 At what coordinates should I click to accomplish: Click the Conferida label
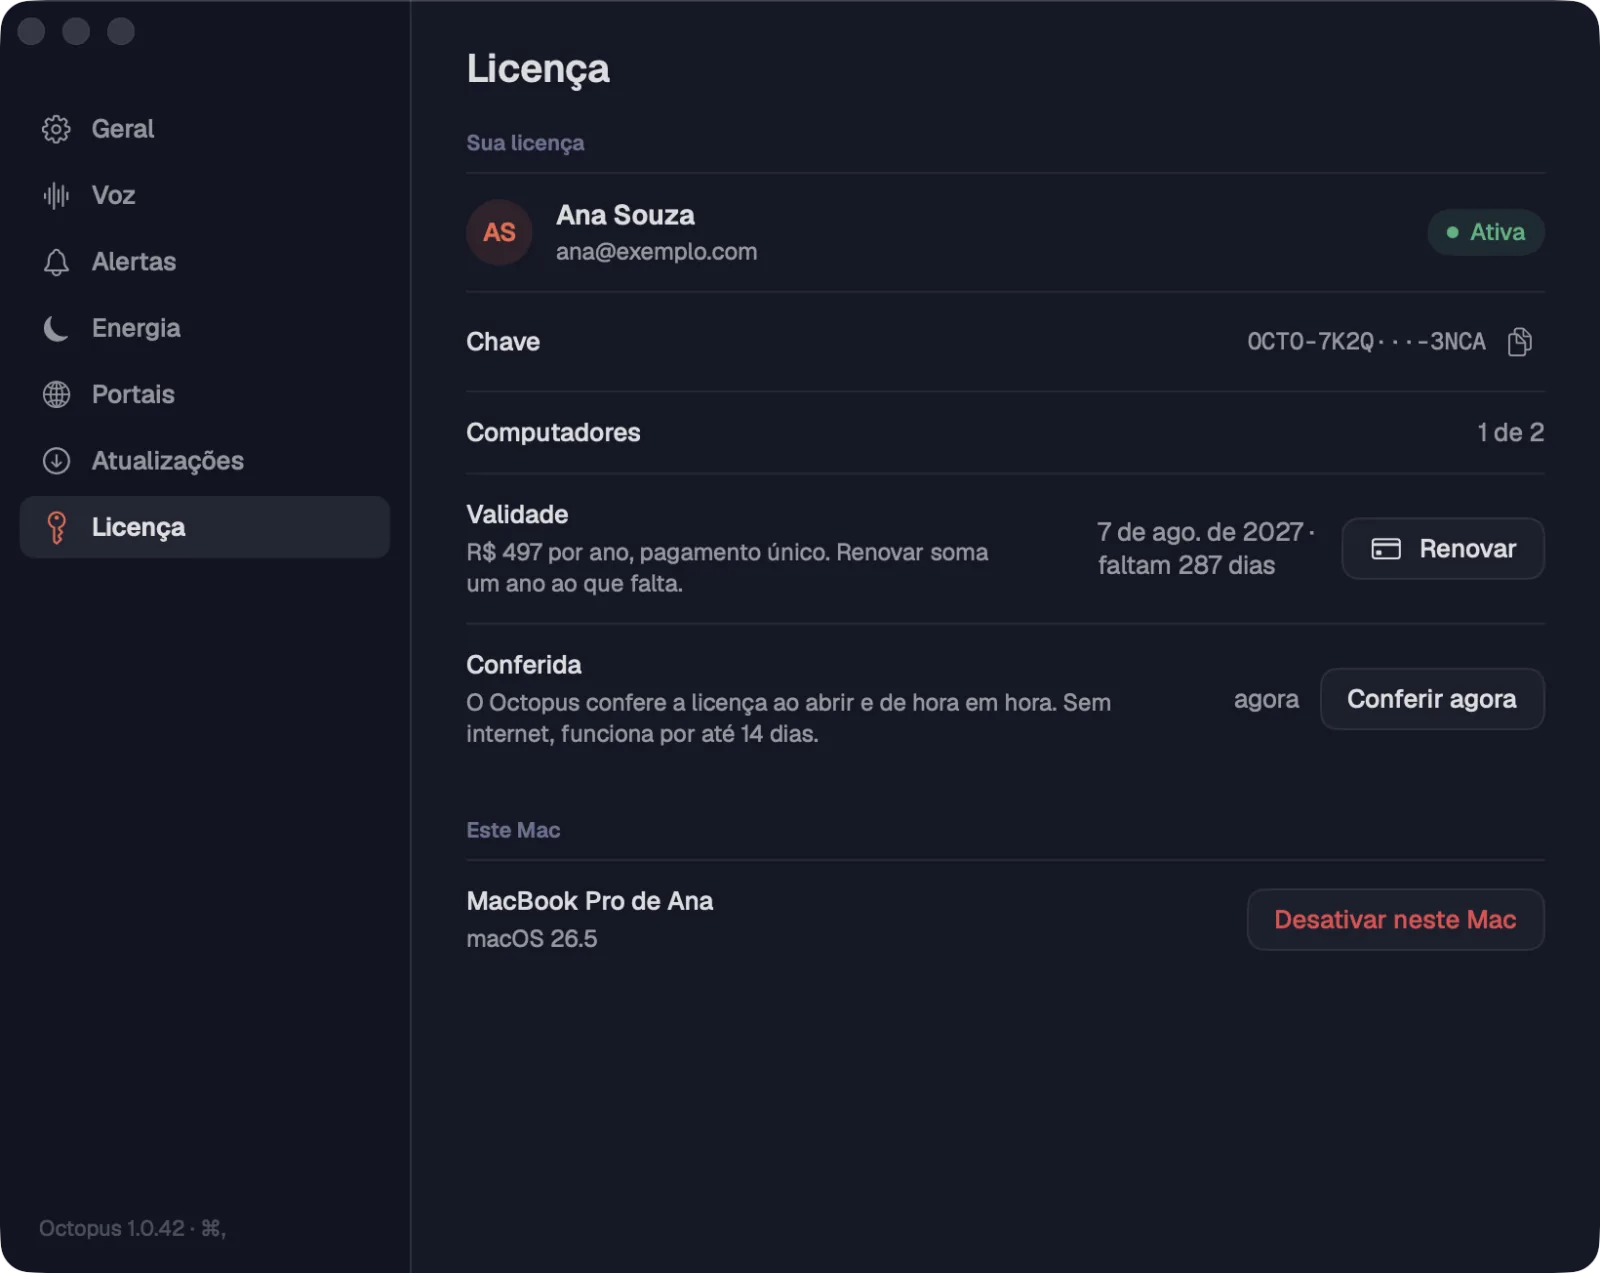point(524,665)
